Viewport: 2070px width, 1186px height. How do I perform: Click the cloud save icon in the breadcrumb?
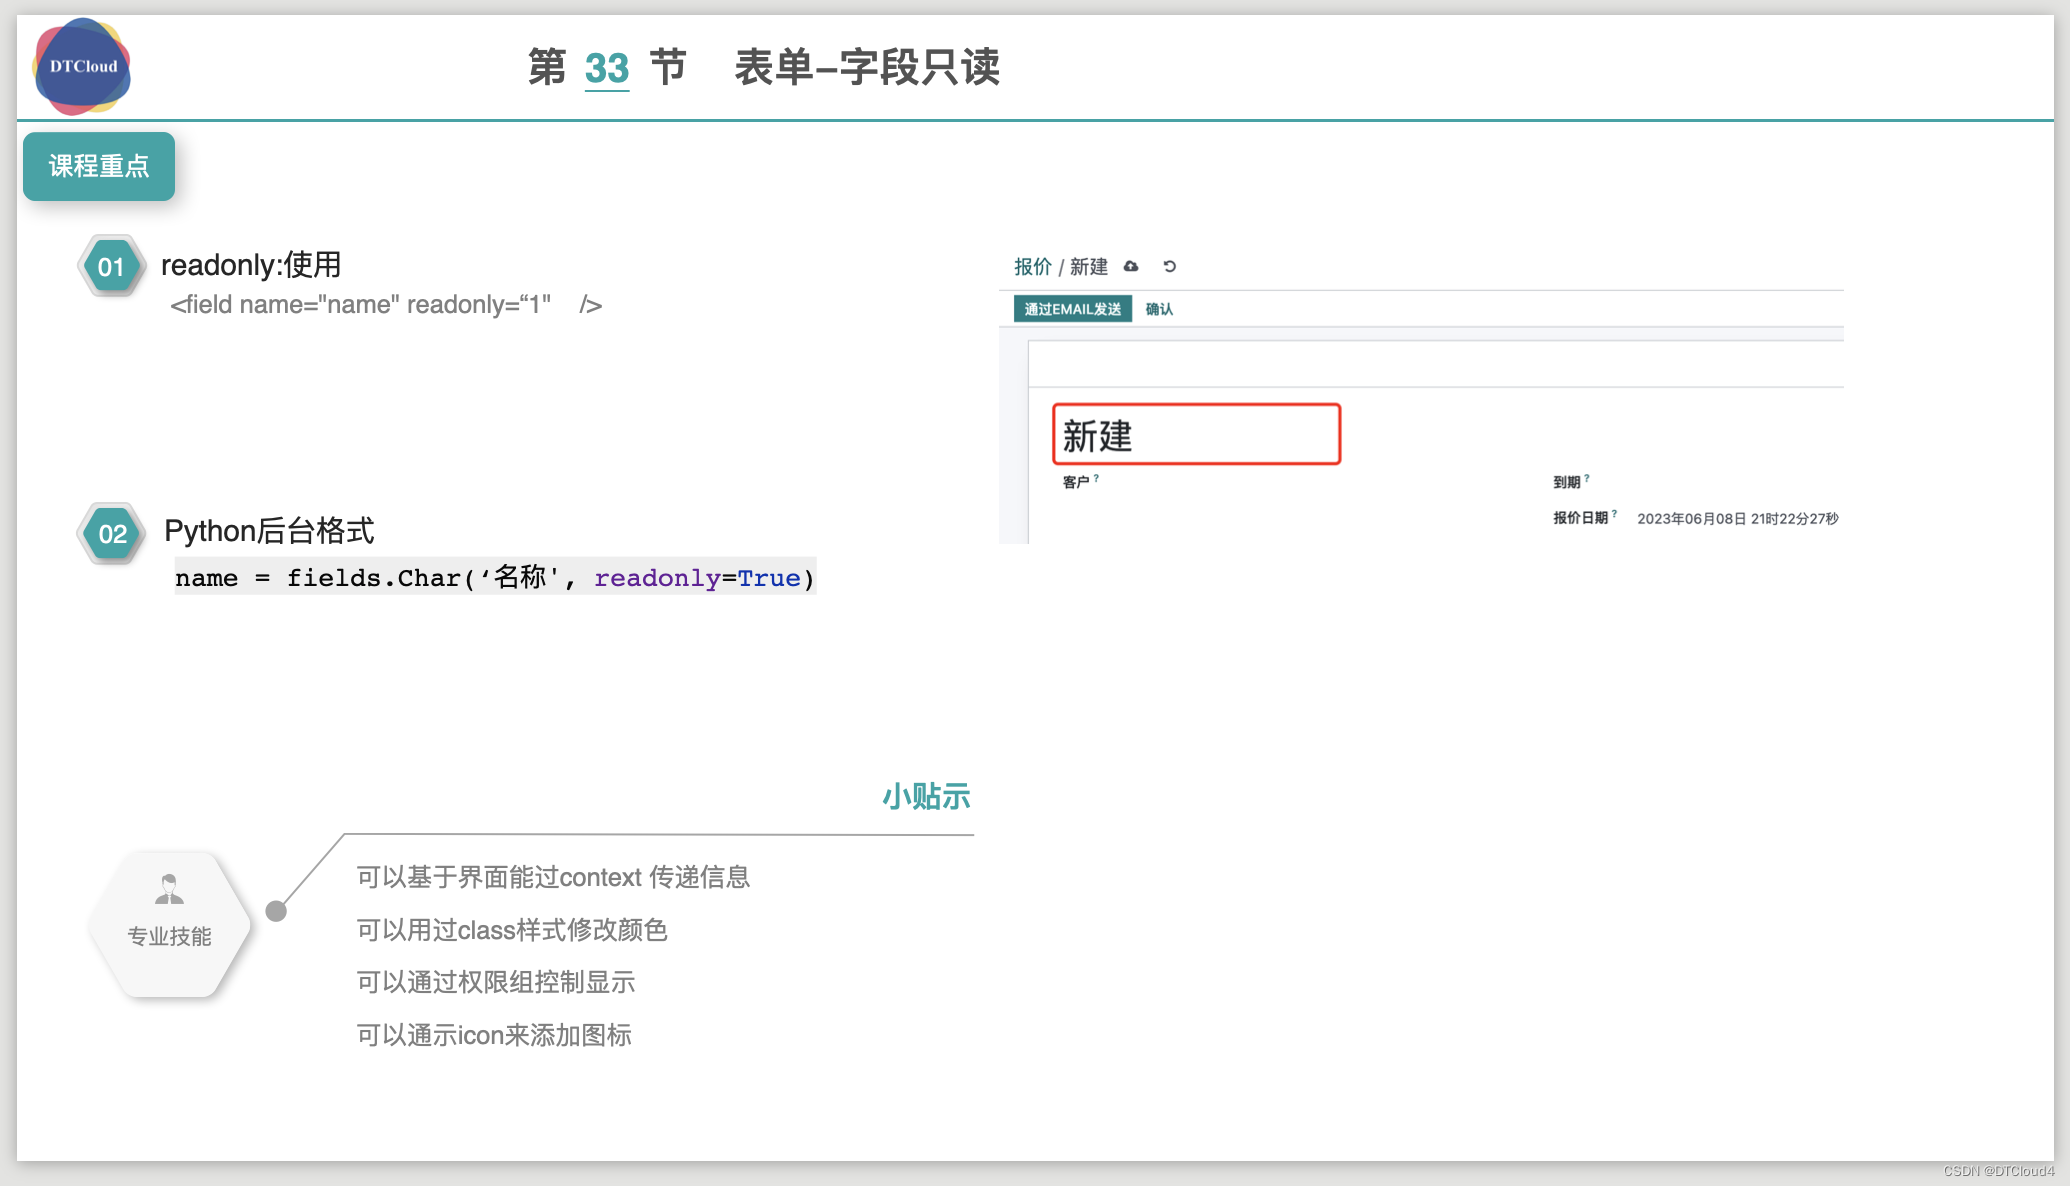1131,267
